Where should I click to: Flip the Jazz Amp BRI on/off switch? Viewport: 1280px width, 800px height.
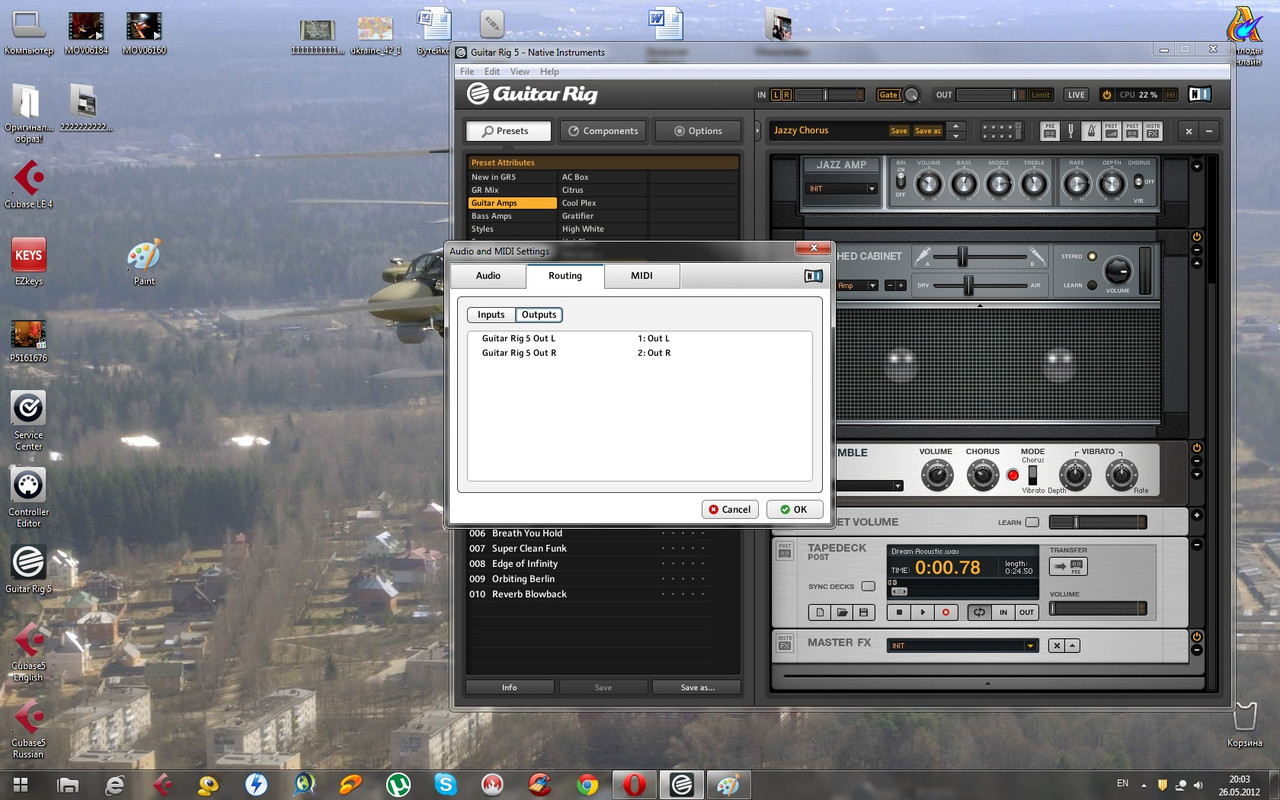point(900,180)
